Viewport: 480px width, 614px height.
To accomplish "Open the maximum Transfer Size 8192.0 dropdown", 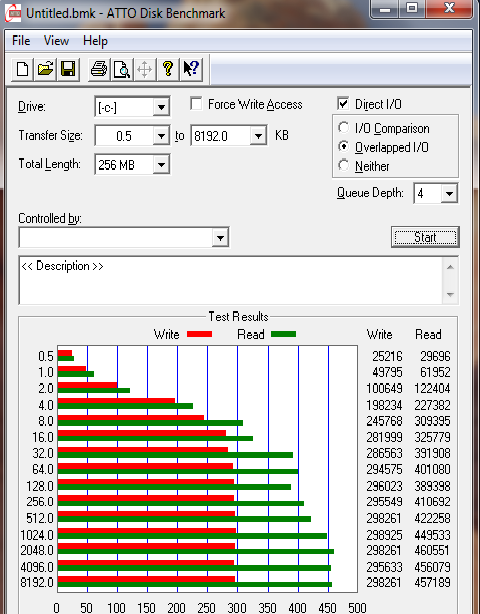I will click(x=258, y=136).
